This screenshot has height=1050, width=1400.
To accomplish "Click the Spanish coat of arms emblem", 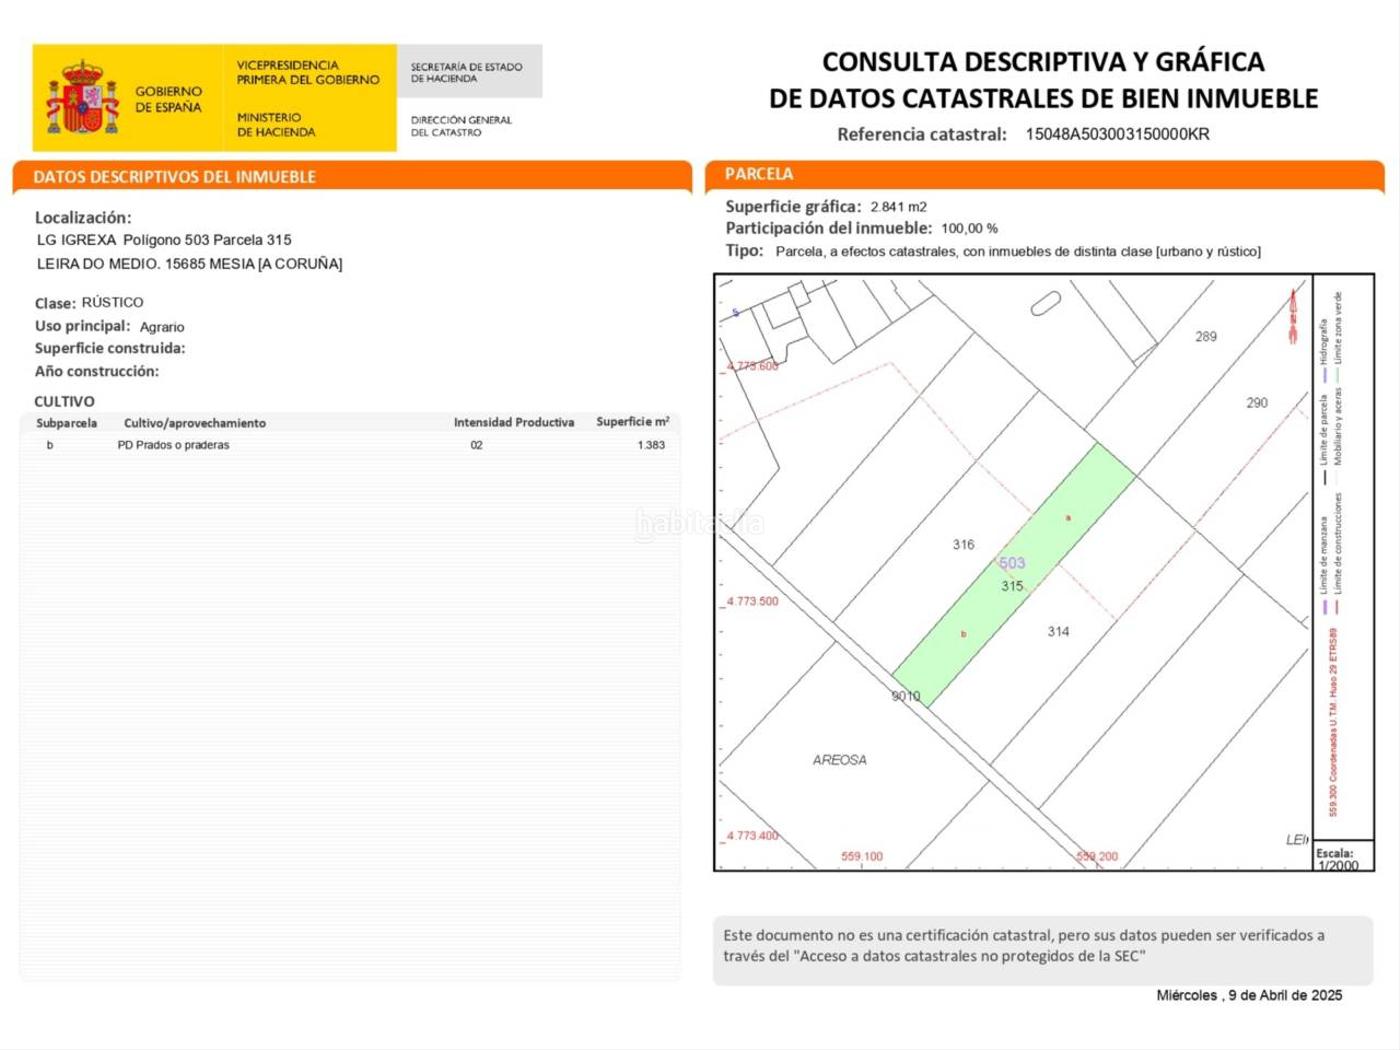I will click(83, 98).
